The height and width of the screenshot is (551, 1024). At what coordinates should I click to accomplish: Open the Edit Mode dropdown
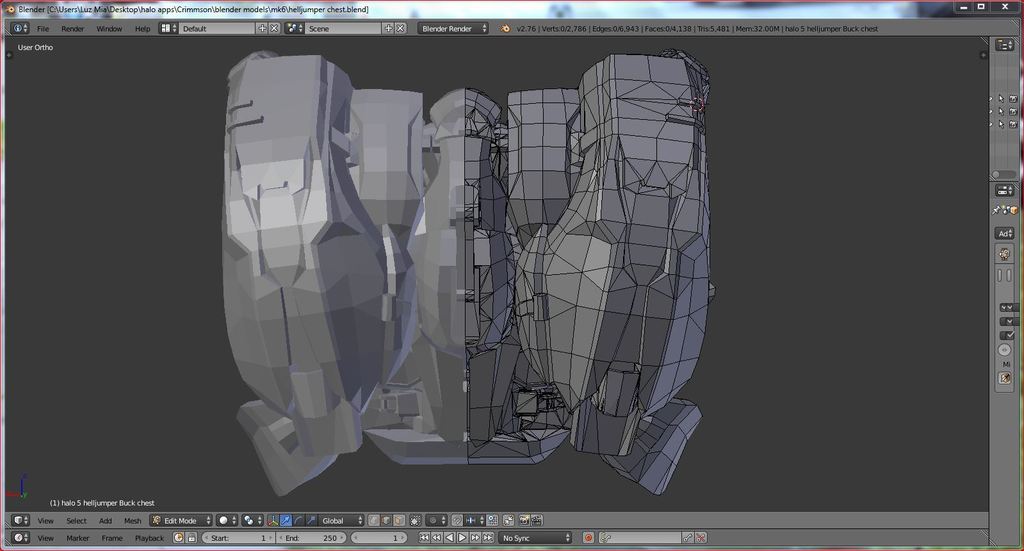coord(181,520)
